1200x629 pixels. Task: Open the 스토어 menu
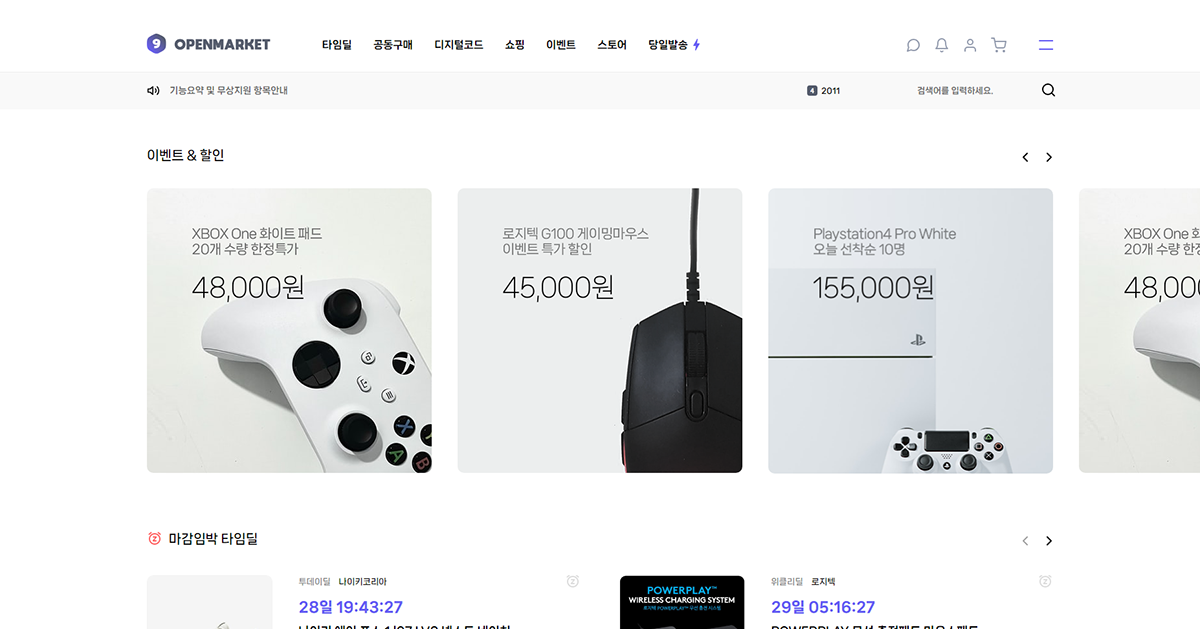coord(612,45)
